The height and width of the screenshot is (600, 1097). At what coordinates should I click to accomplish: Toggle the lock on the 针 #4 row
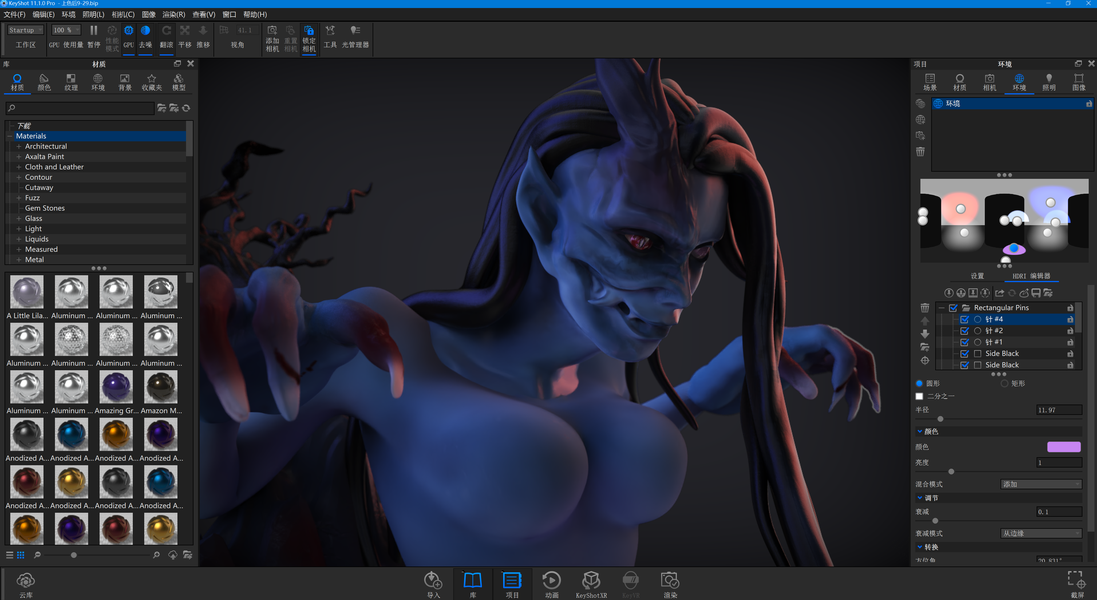pyautogui.click(x=1070, y=320)
